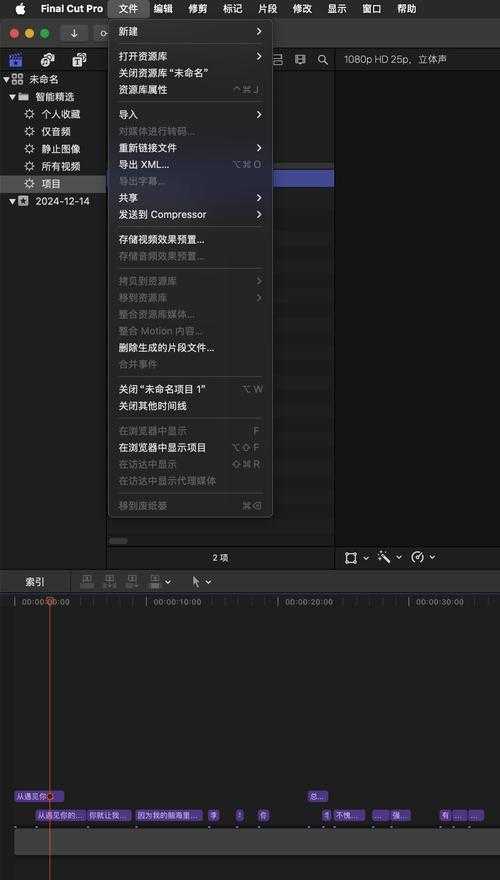
Task: Click the gear icon beside 仅音频
Action: (29, 131)
